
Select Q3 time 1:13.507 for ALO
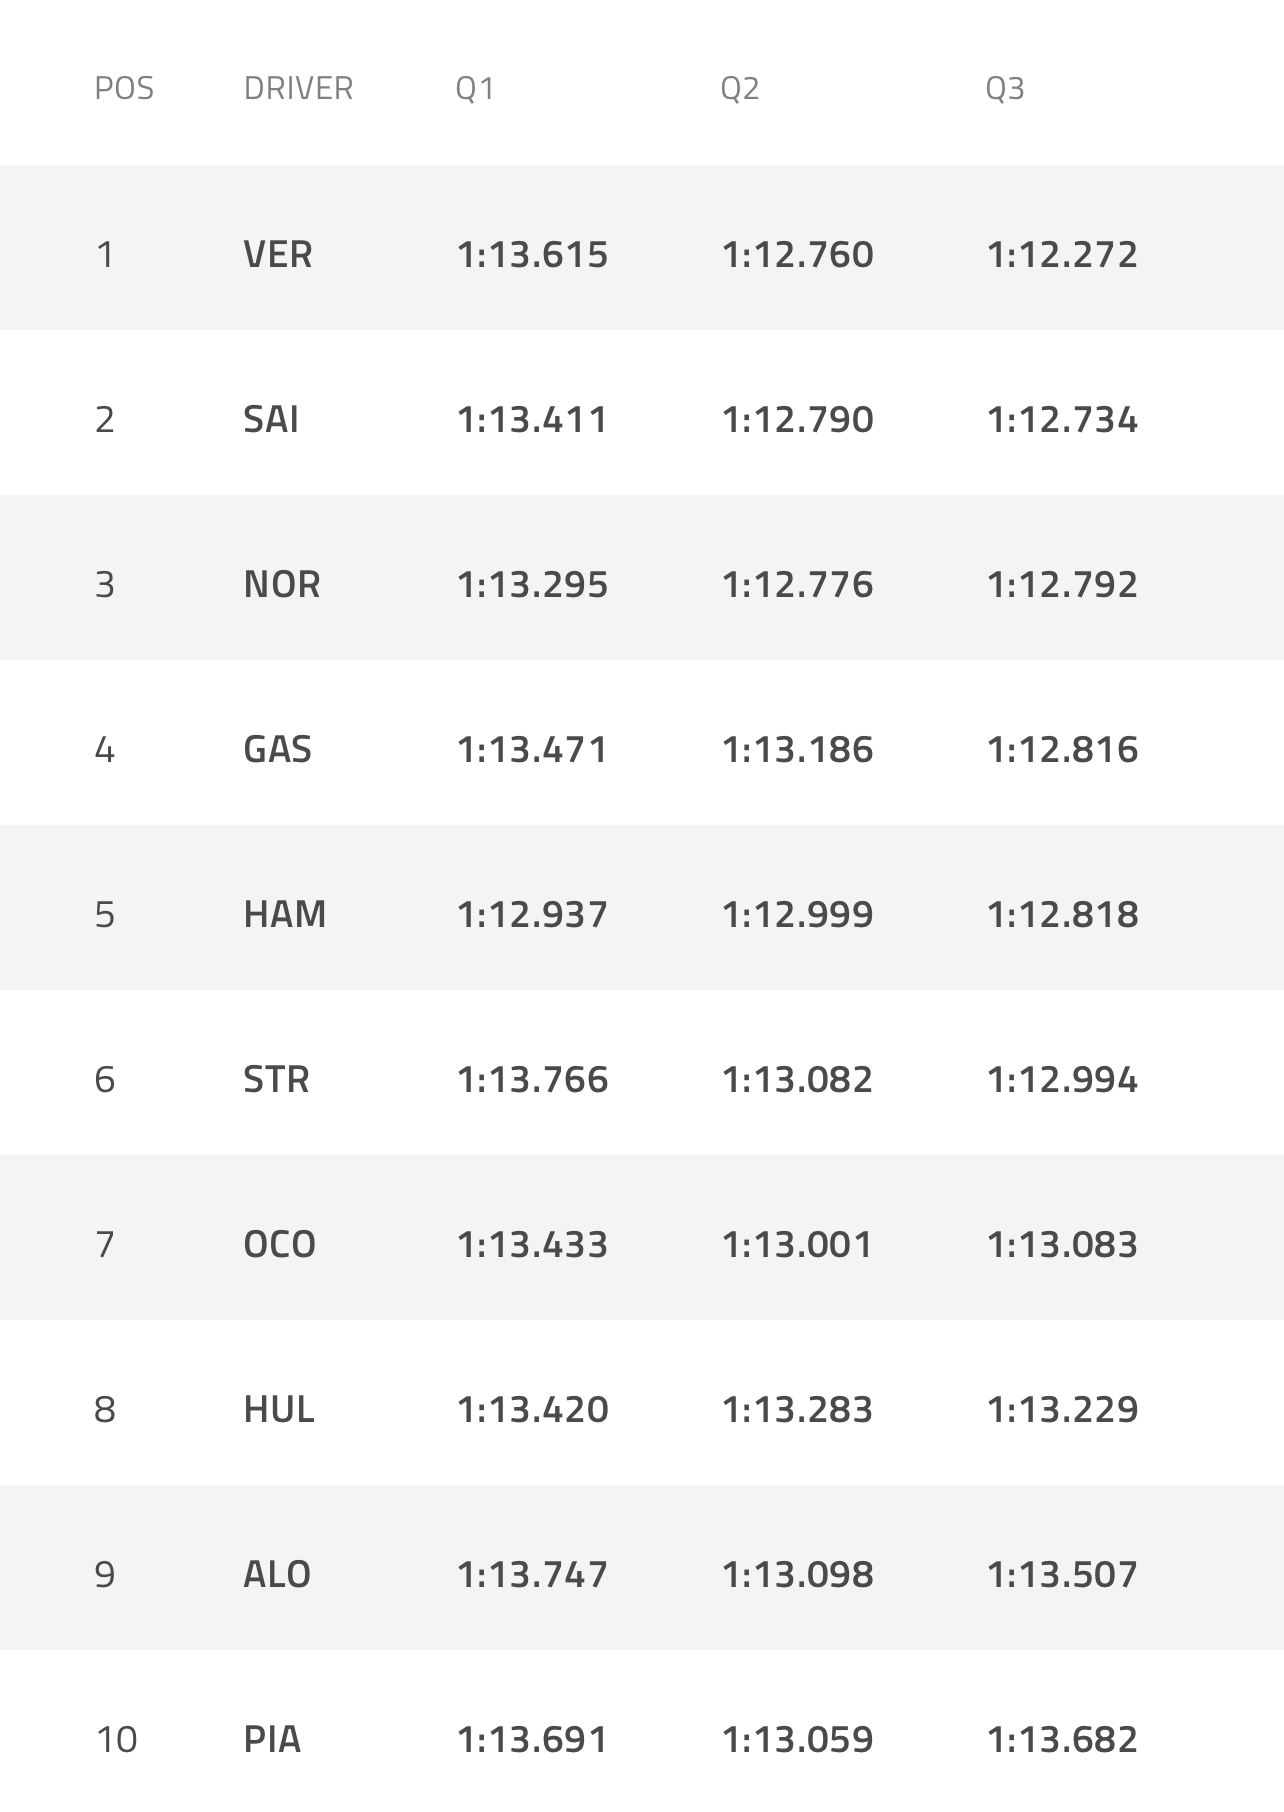(x=1062, y=1575)
